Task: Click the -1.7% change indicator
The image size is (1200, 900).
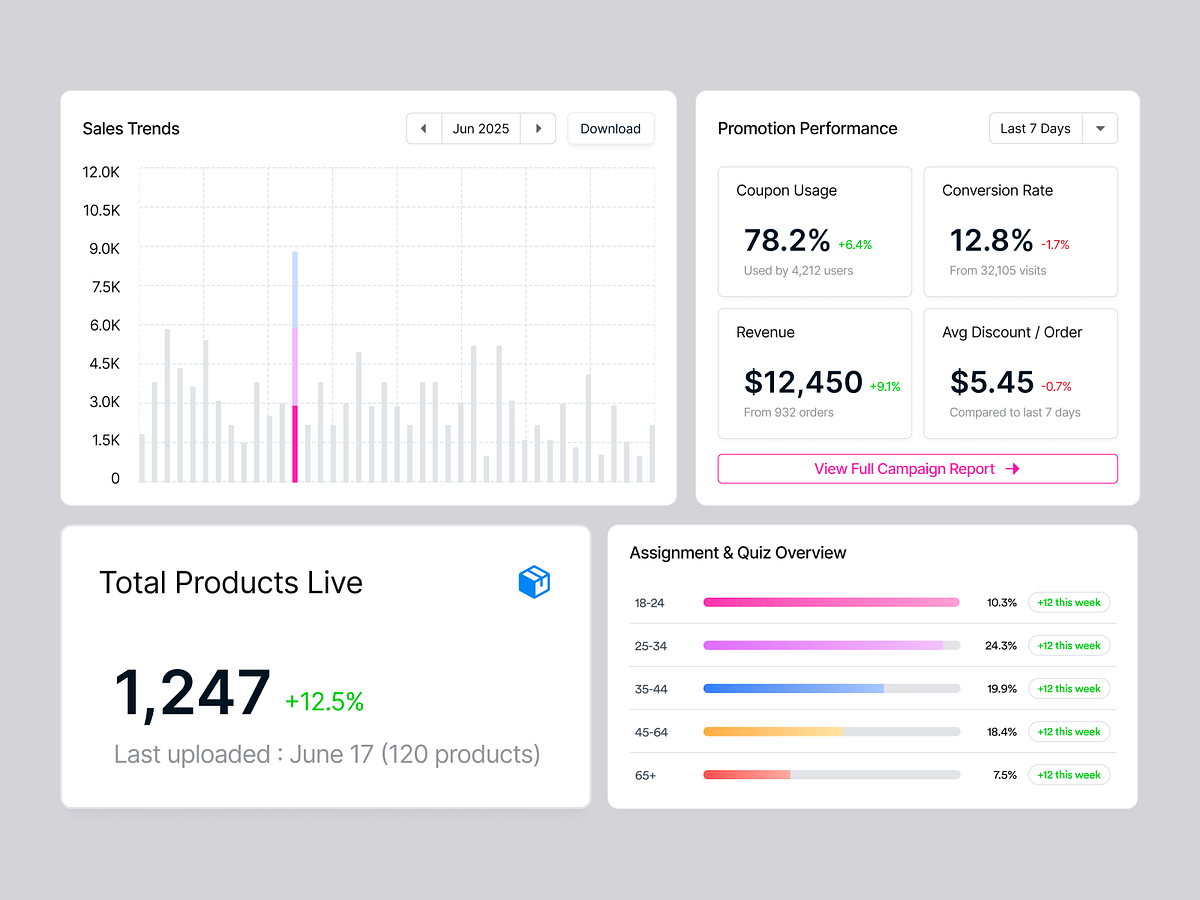Action: (x=1055, y=245)
